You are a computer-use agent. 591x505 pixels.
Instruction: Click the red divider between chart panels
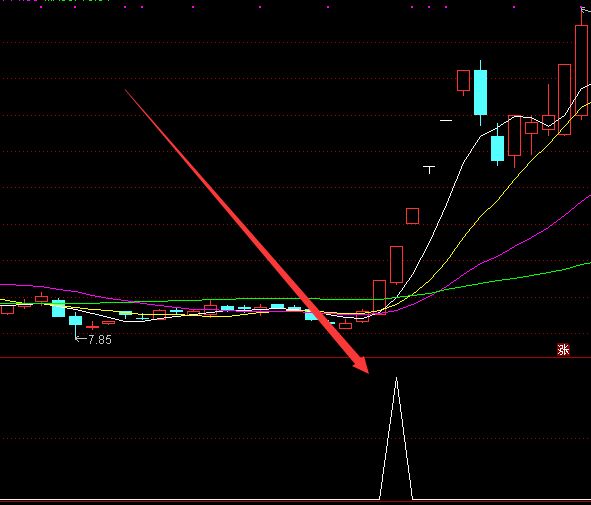click(296, 357)
